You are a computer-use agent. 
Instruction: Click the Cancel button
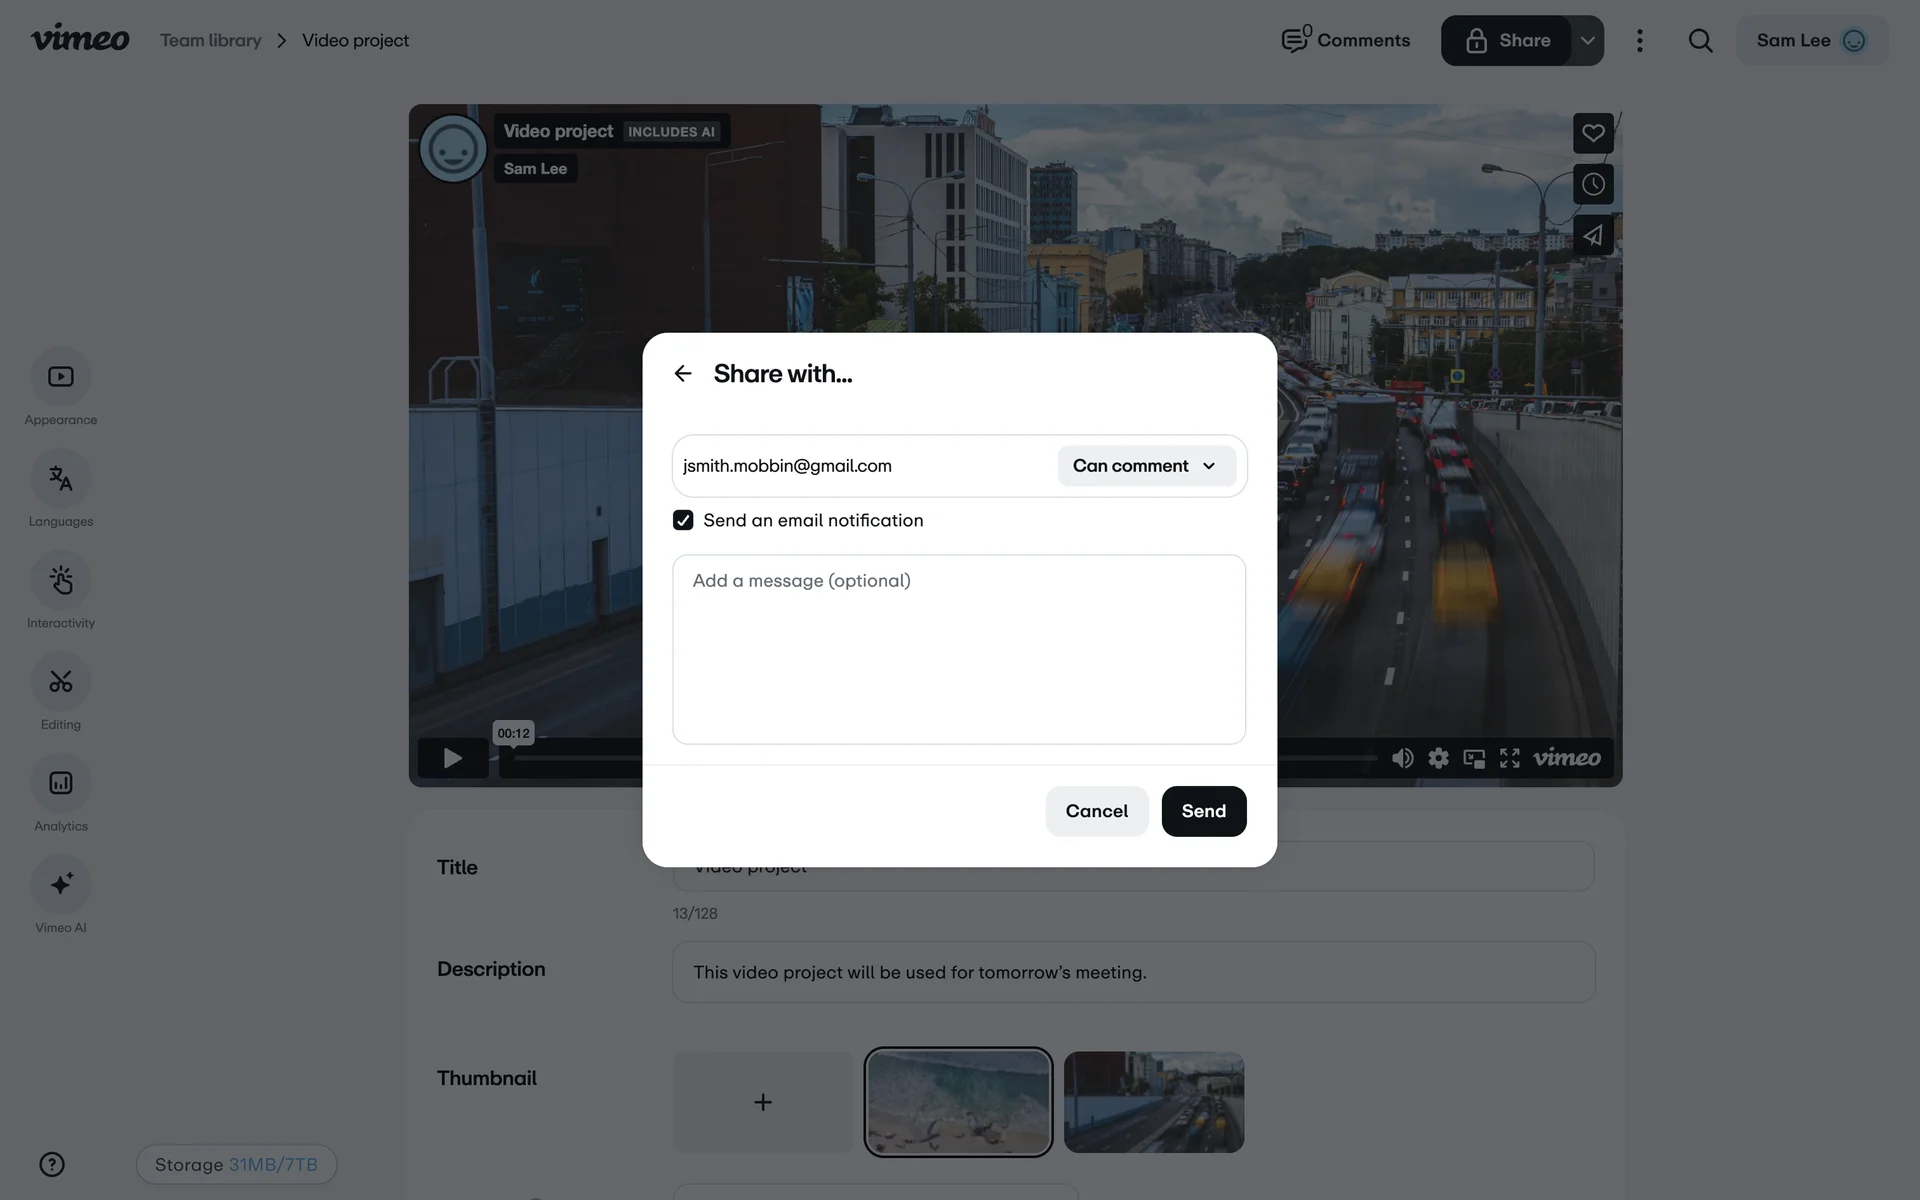(1096, 811)
